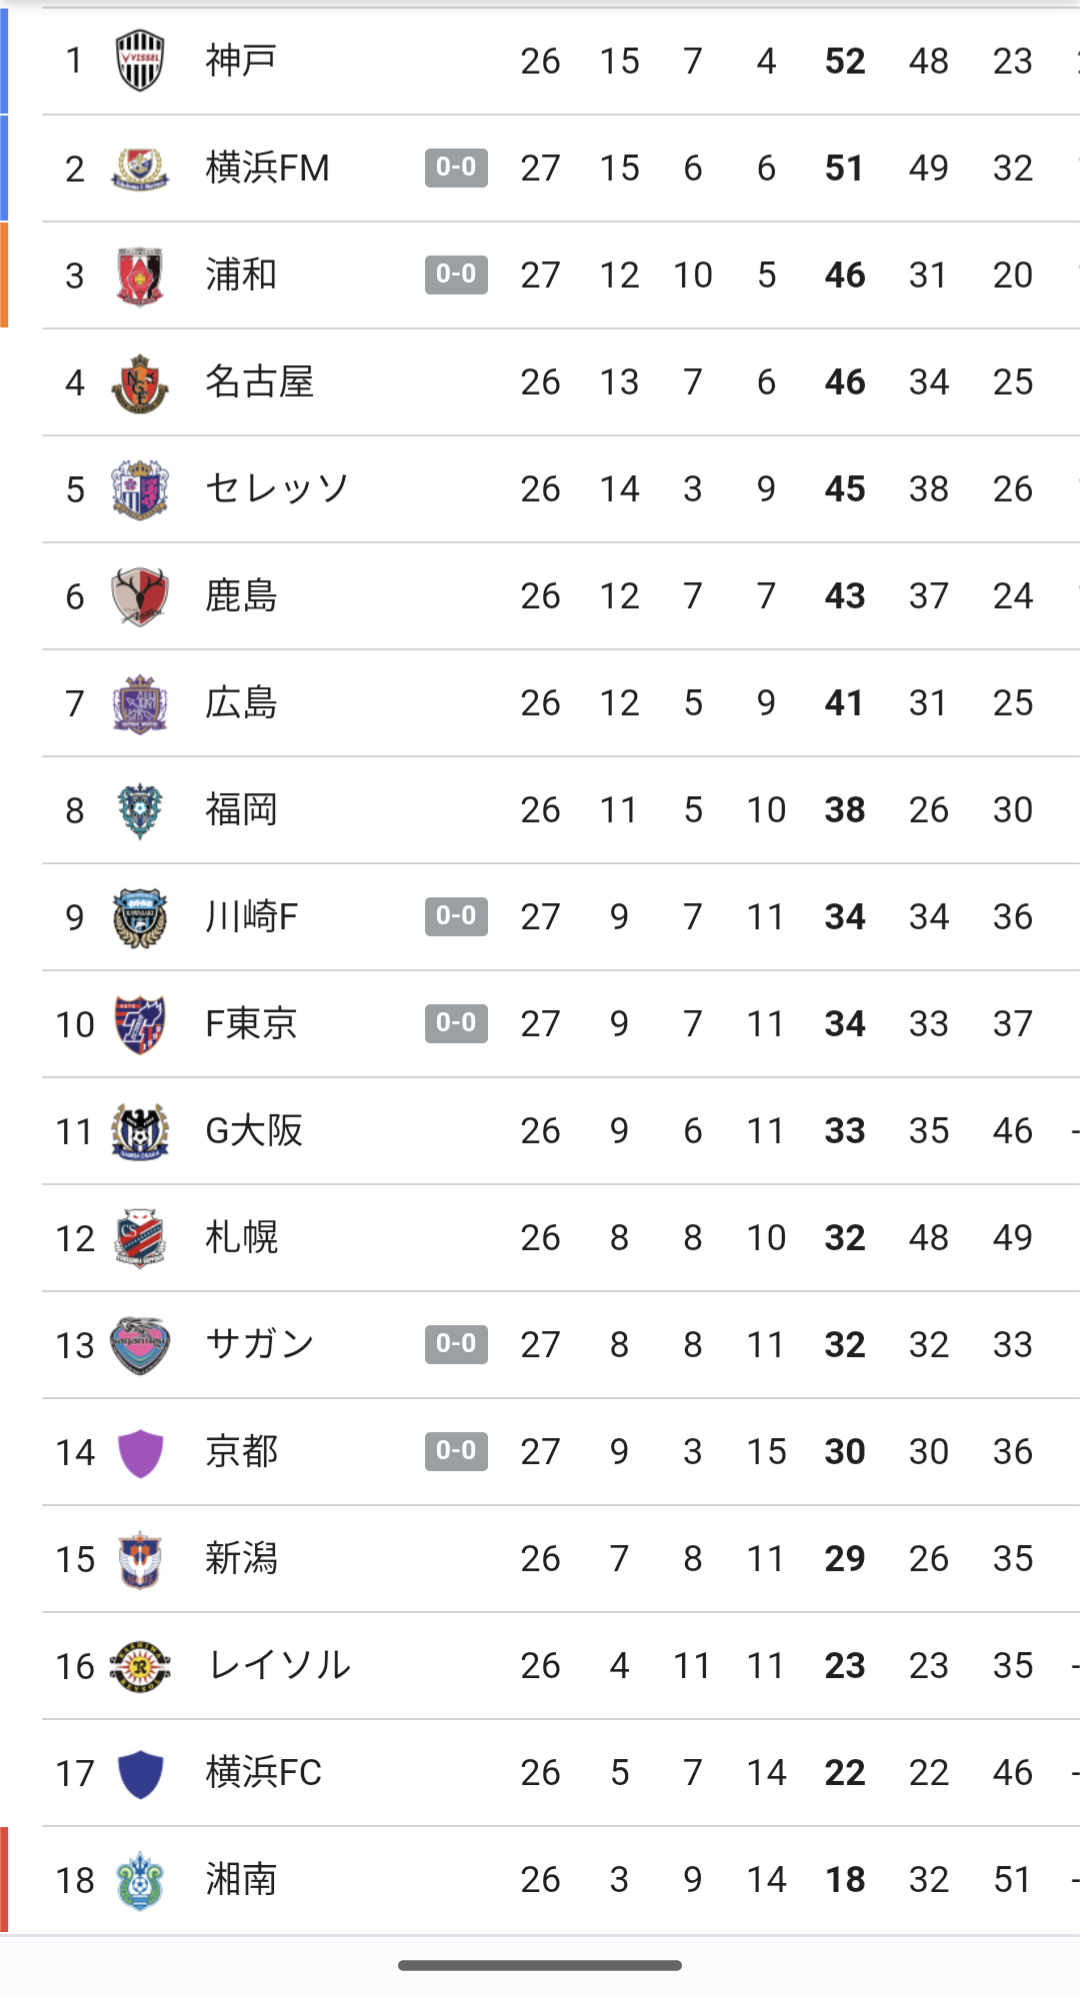Select the 福岡 team name
The height and width of the screenshot is (1997, 1080).
[241, 810]
